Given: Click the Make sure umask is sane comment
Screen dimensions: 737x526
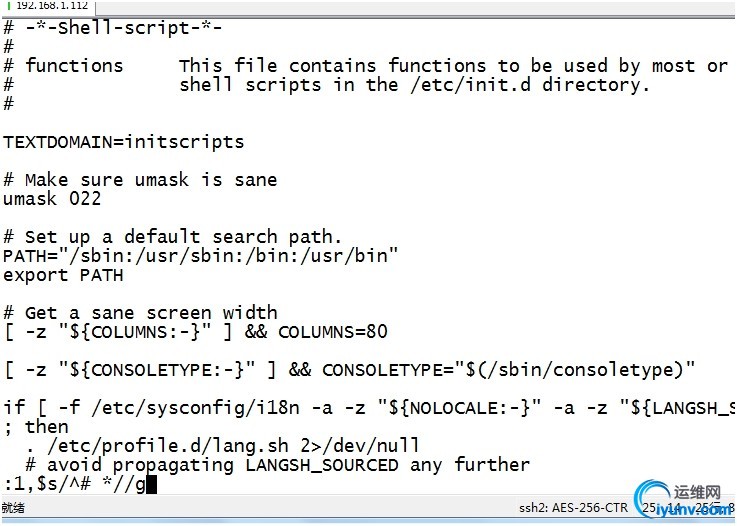Looking at the screenshot, I should click(x=140, y=180).
